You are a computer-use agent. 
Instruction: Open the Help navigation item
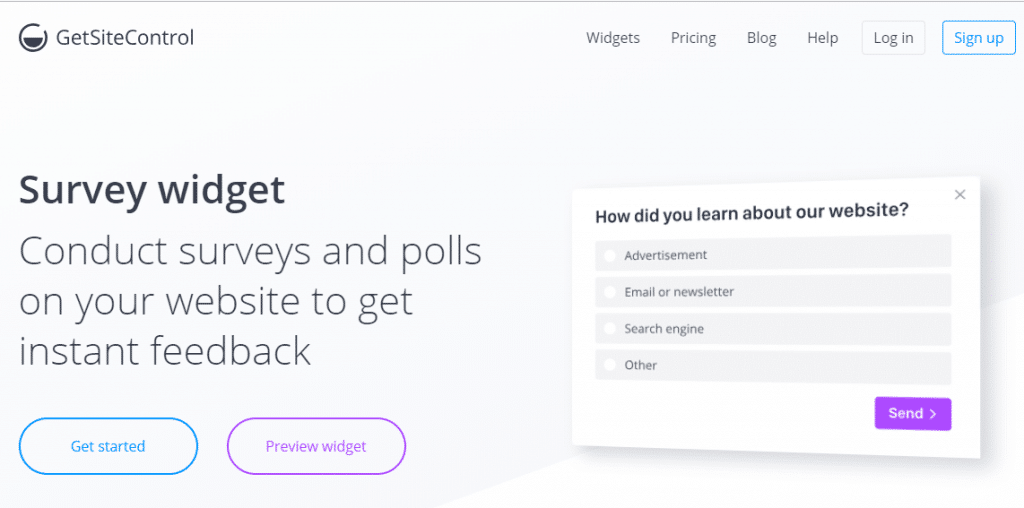pos(822,38)
